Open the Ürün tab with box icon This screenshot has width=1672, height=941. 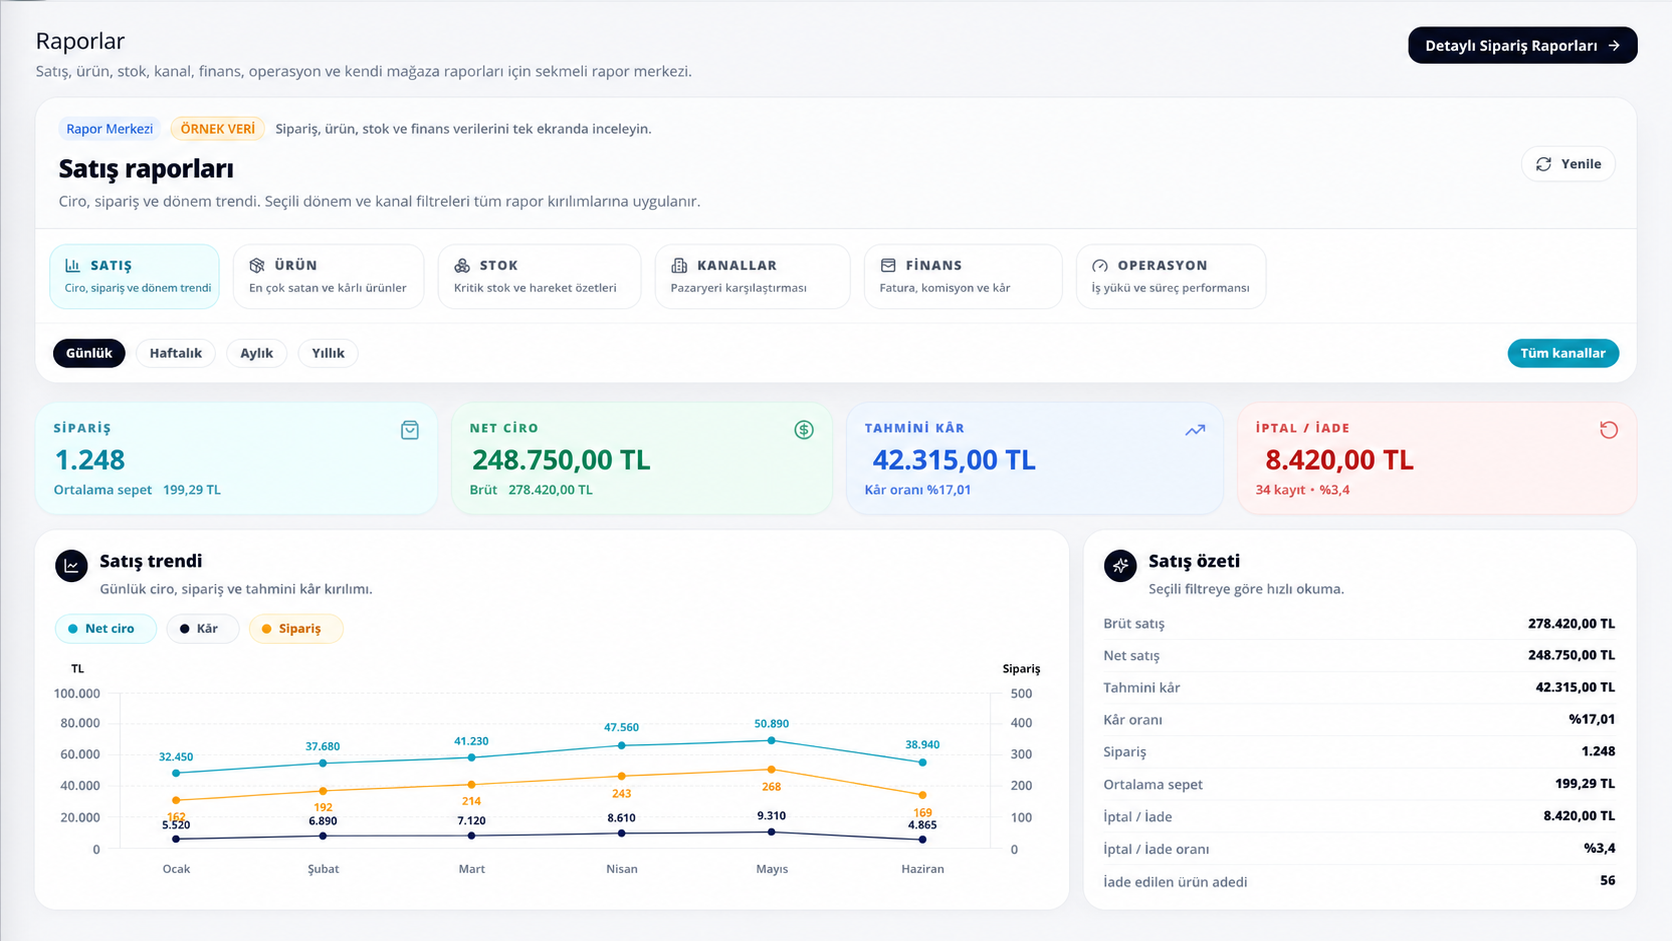click(329, 277)
